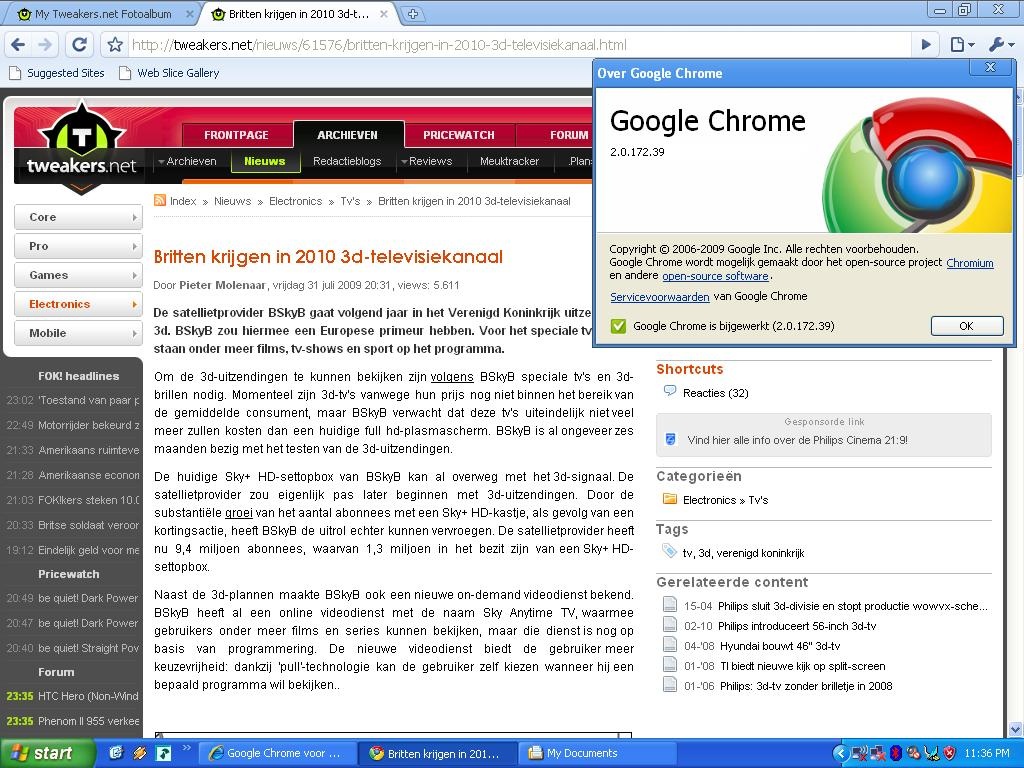Expand the Core sidebar category
Viewport: 1024px width, 768px height.
pos(78,217)
